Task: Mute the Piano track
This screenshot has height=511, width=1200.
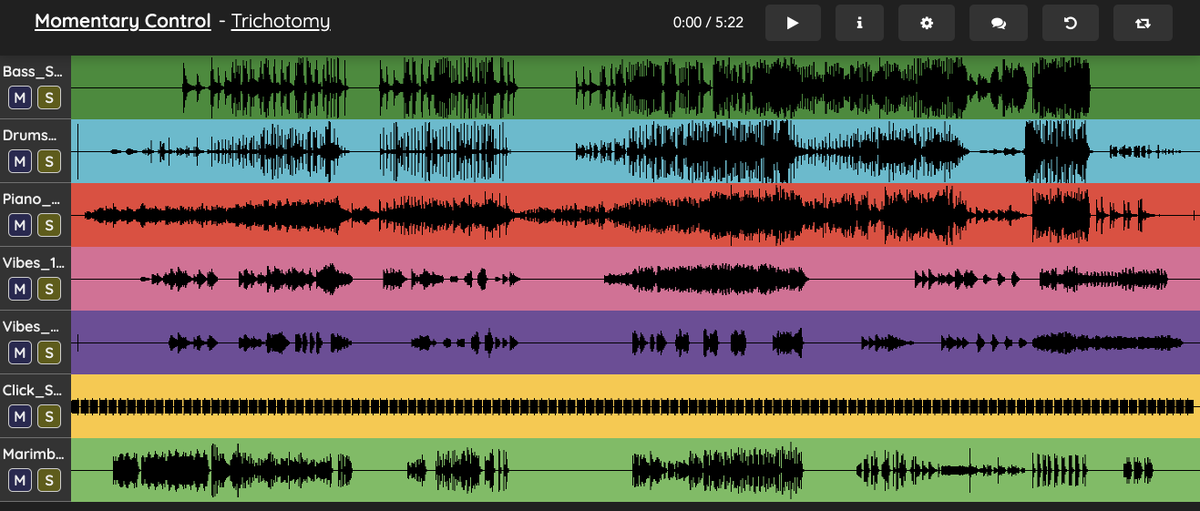Action: click(20, 225)
